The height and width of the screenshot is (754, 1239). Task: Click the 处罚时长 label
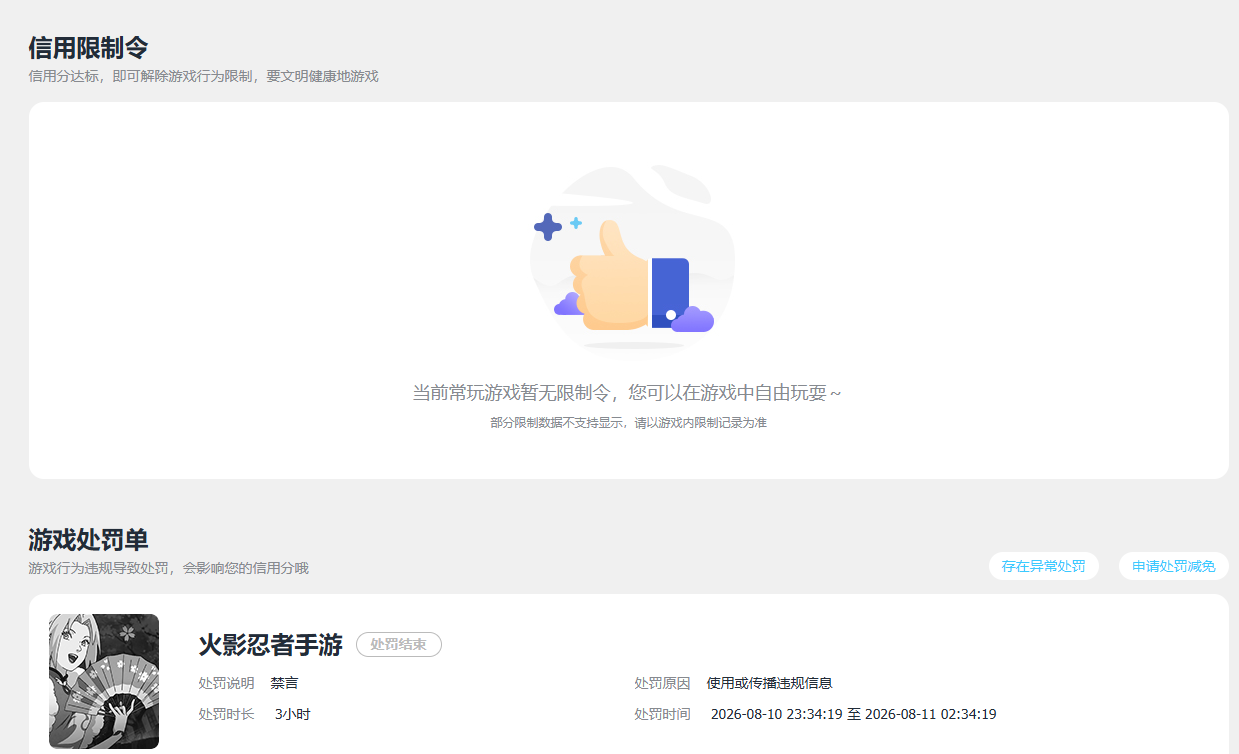coord(226,714)
